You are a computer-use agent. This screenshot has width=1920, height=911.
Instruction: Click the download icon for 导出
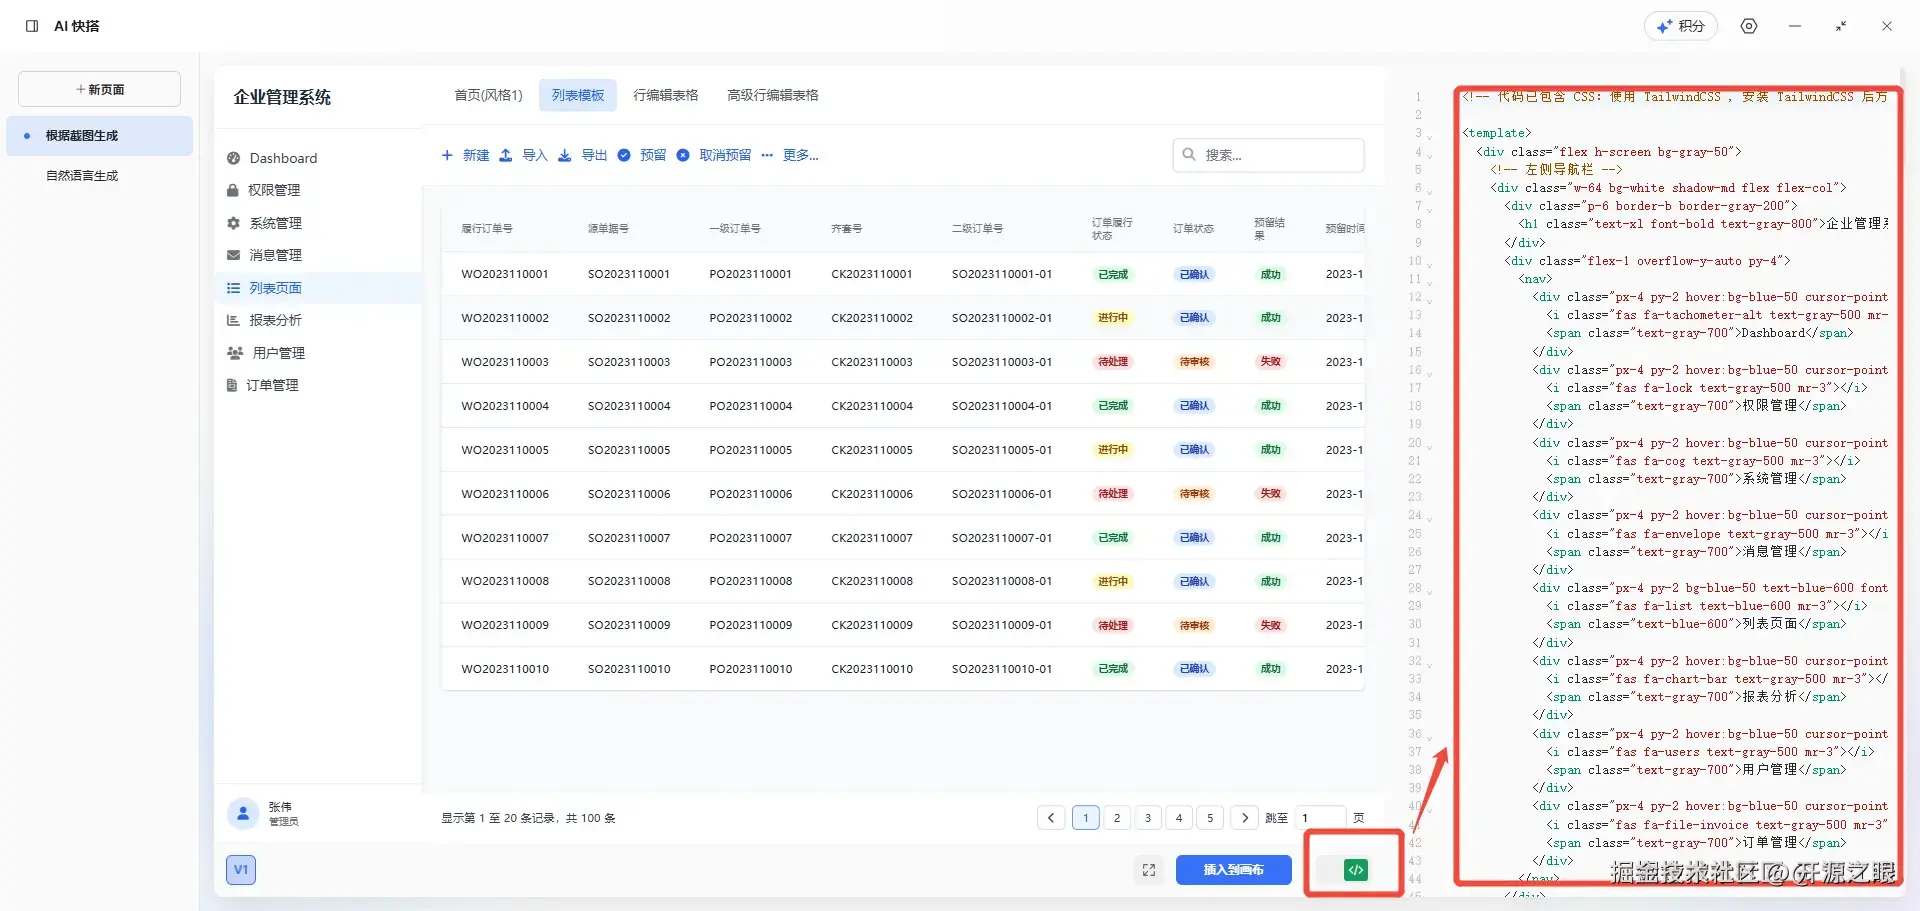[x=565, y=155]
